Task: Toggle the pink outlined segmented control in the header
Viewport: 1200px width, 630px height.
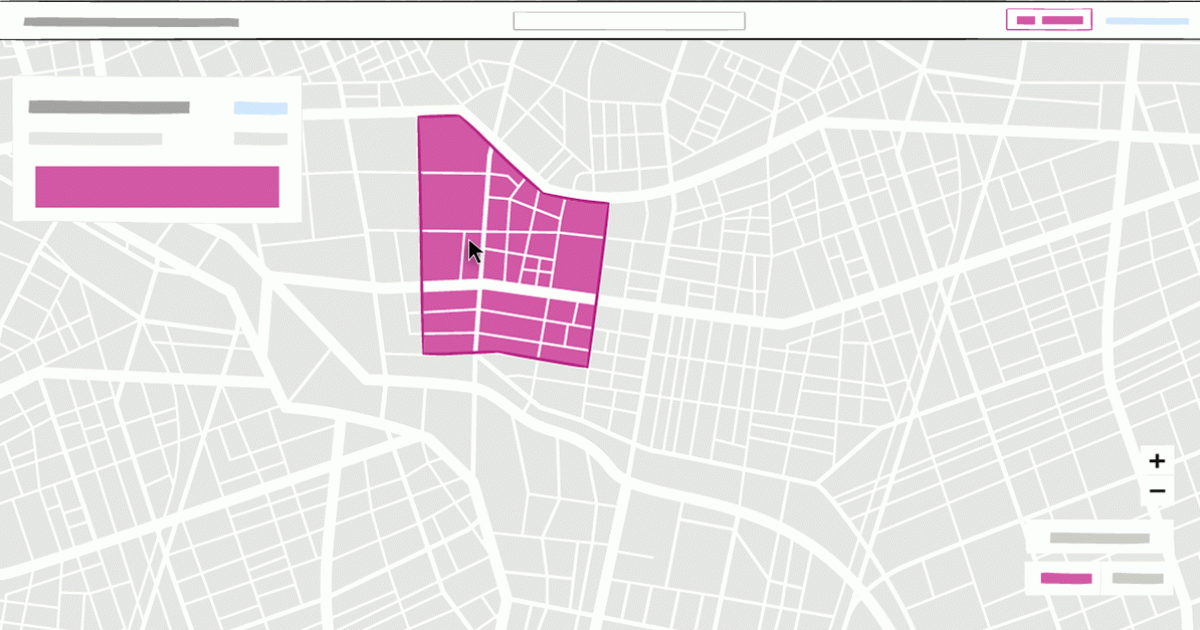Action: coord(1048,18)
